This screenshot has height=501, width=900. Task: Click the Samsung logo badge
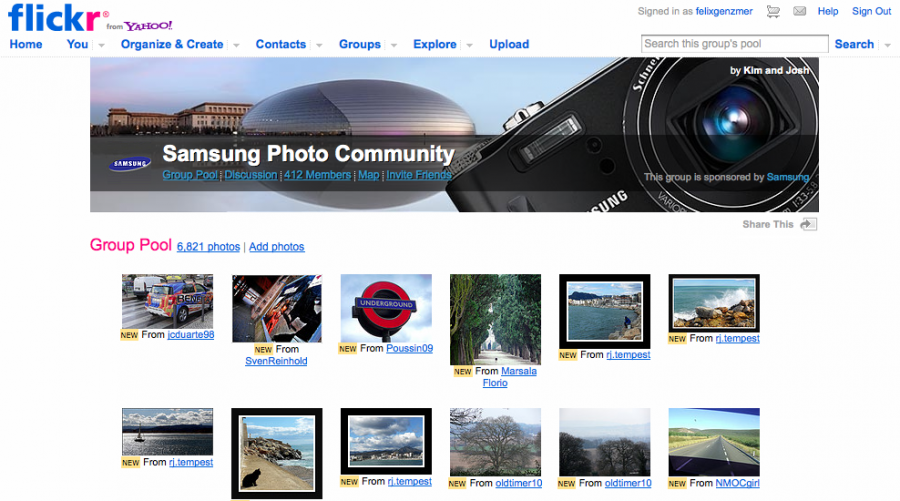[x=130, y=164]
